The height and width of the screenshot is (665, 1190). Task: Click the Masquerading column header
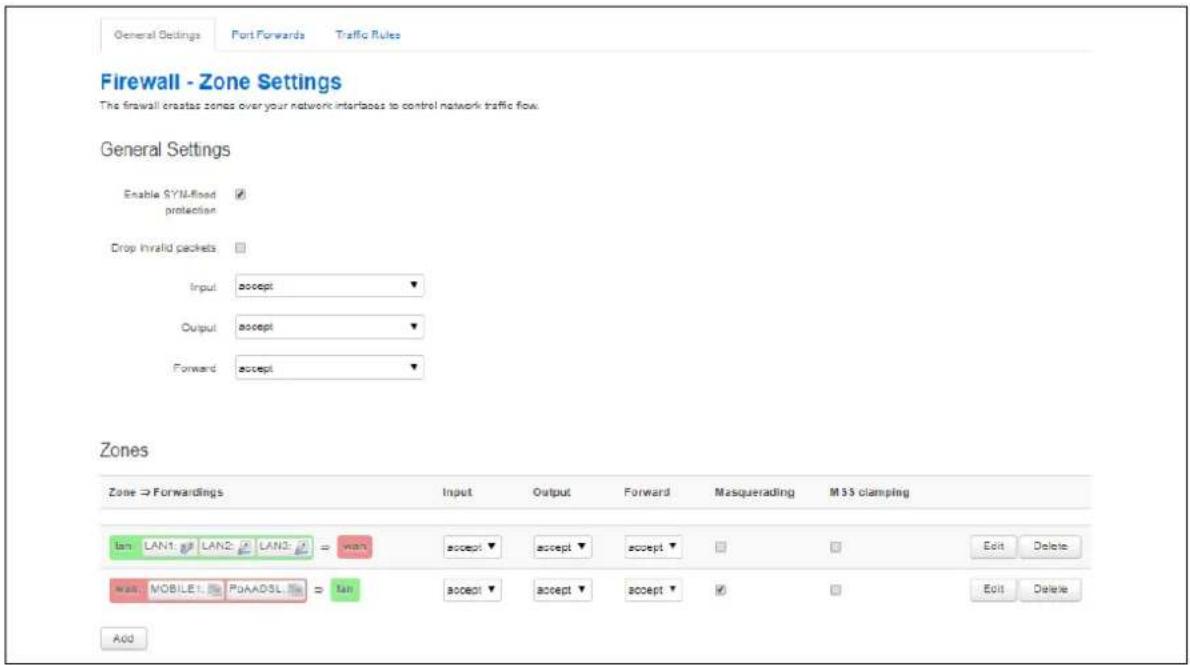point(754,493)
